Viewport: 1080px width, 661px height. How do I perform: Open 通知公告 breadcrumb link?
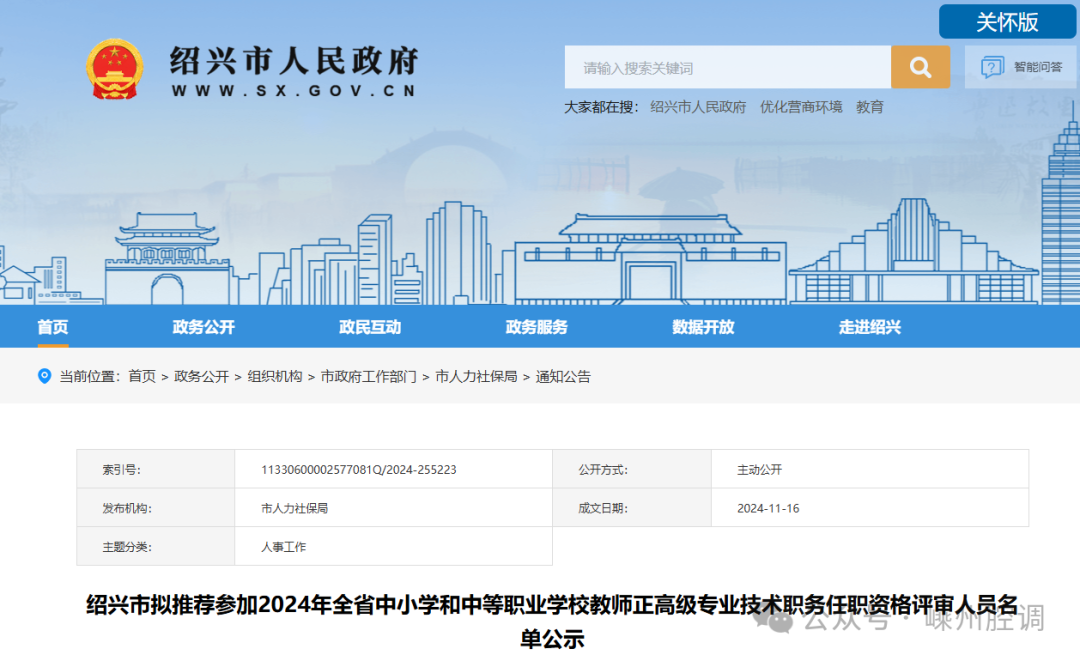[x=563, y=377]
